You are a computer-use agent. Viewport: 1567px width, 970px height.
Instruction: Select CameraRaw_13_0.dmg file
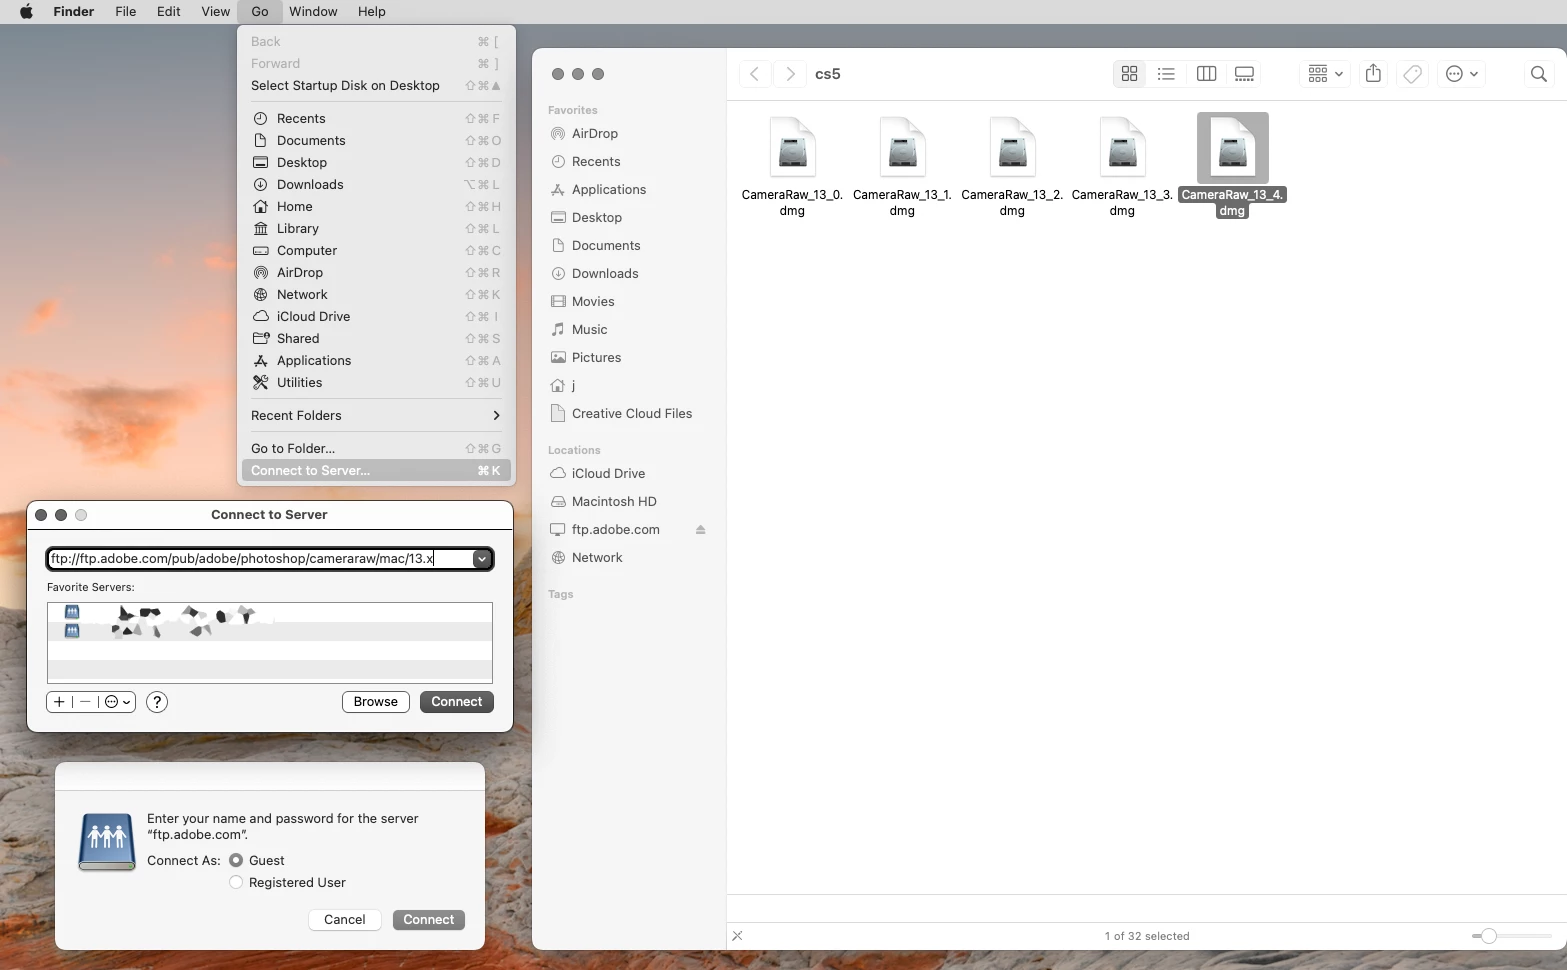click(x=792, y=167)
